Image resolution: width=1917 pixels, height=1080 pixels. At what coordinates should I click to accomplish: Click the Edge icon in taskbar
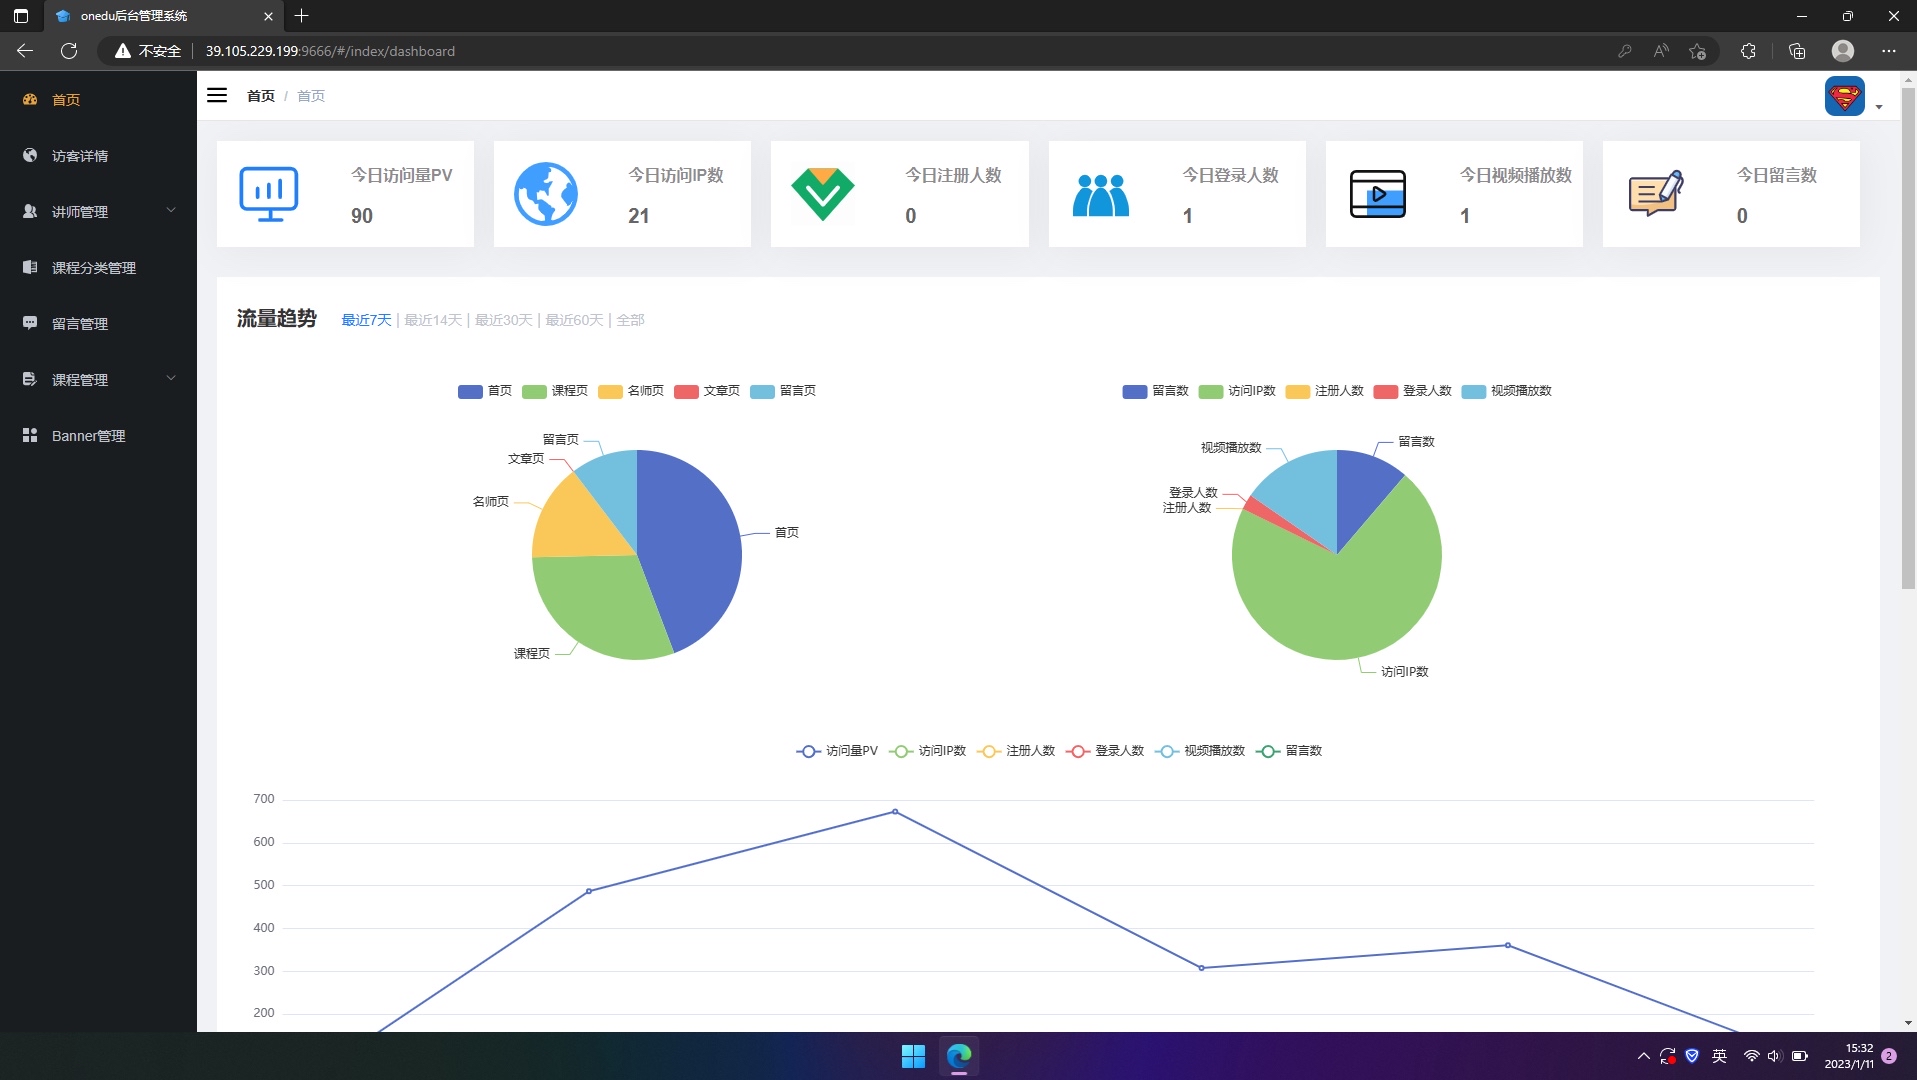(x=959, y=1056)
